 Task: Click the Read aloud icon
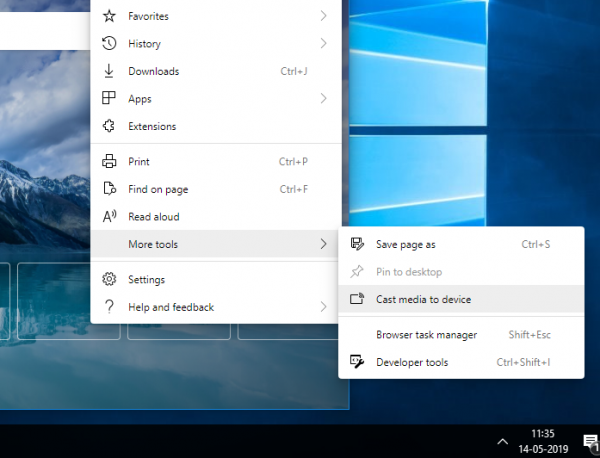point(110,216)
